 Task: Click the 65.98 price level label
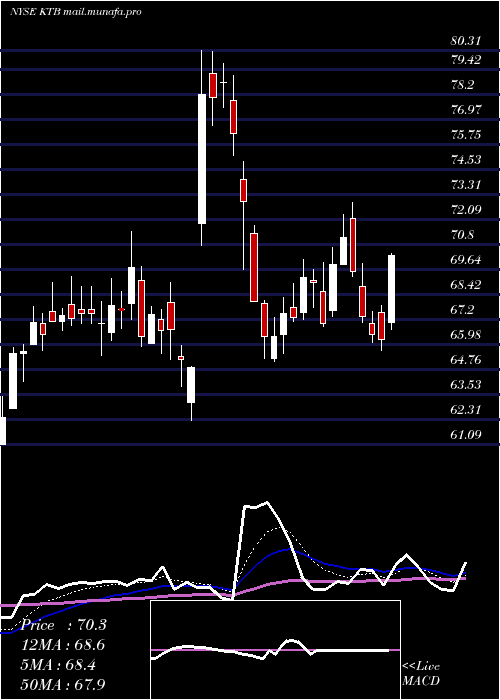tap(466, 335)
